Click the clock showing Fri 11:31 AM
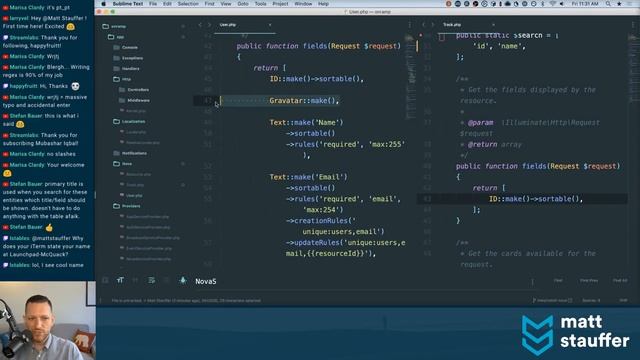 [x=585, y=4]
